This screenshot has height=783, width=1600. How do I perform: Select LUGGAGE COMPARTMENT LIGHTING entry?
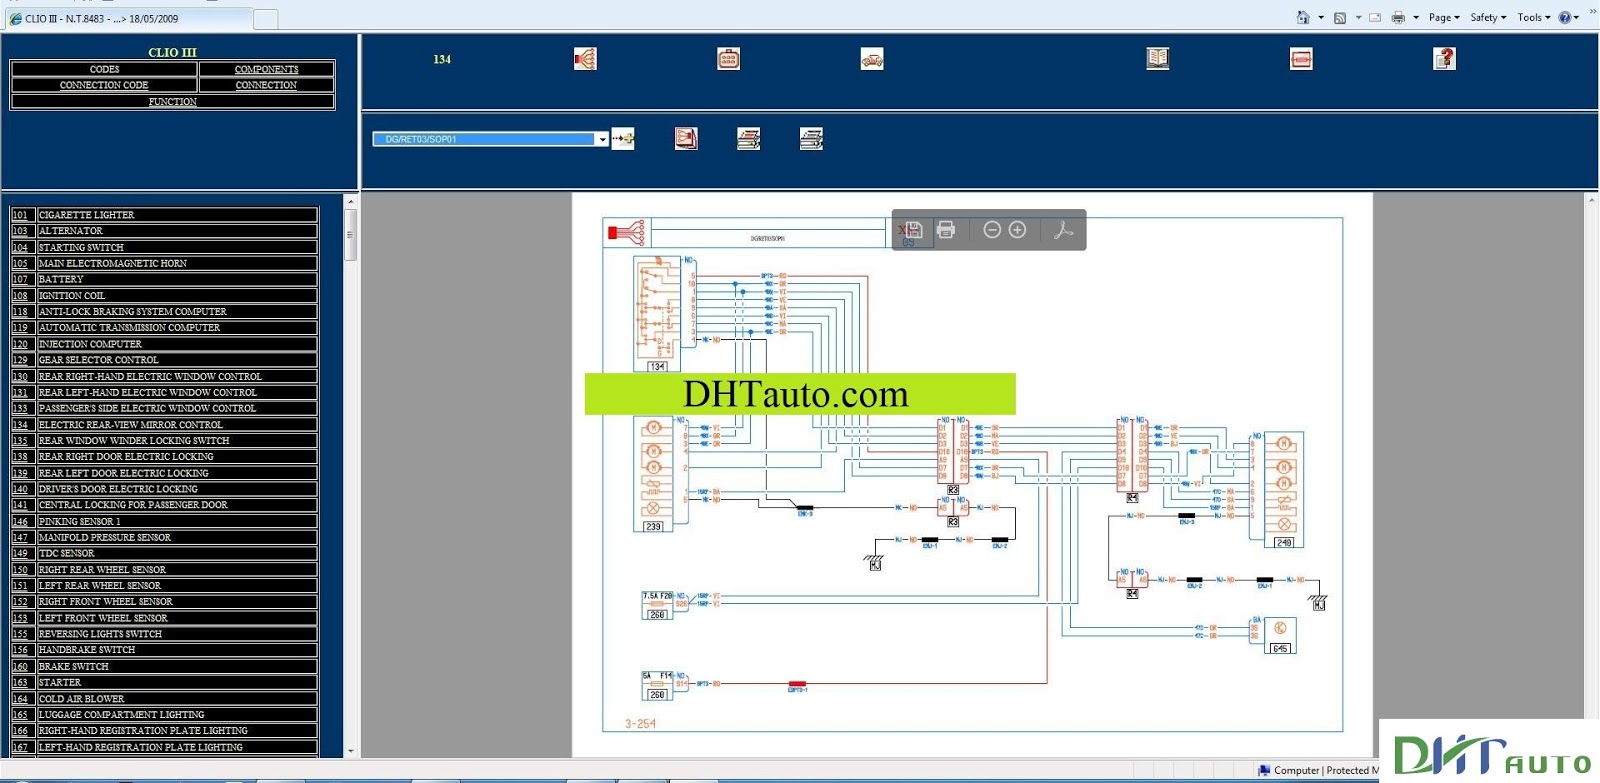point(177,715)
